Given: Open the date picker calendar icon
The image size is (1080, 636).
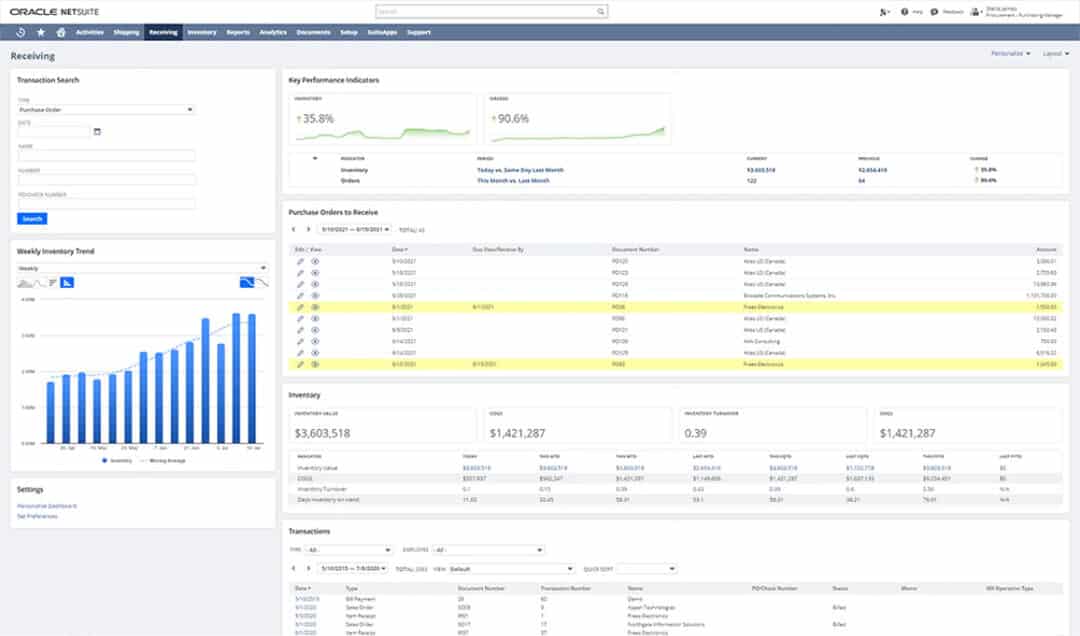Looking at the screenshot, I should [97, 131].
